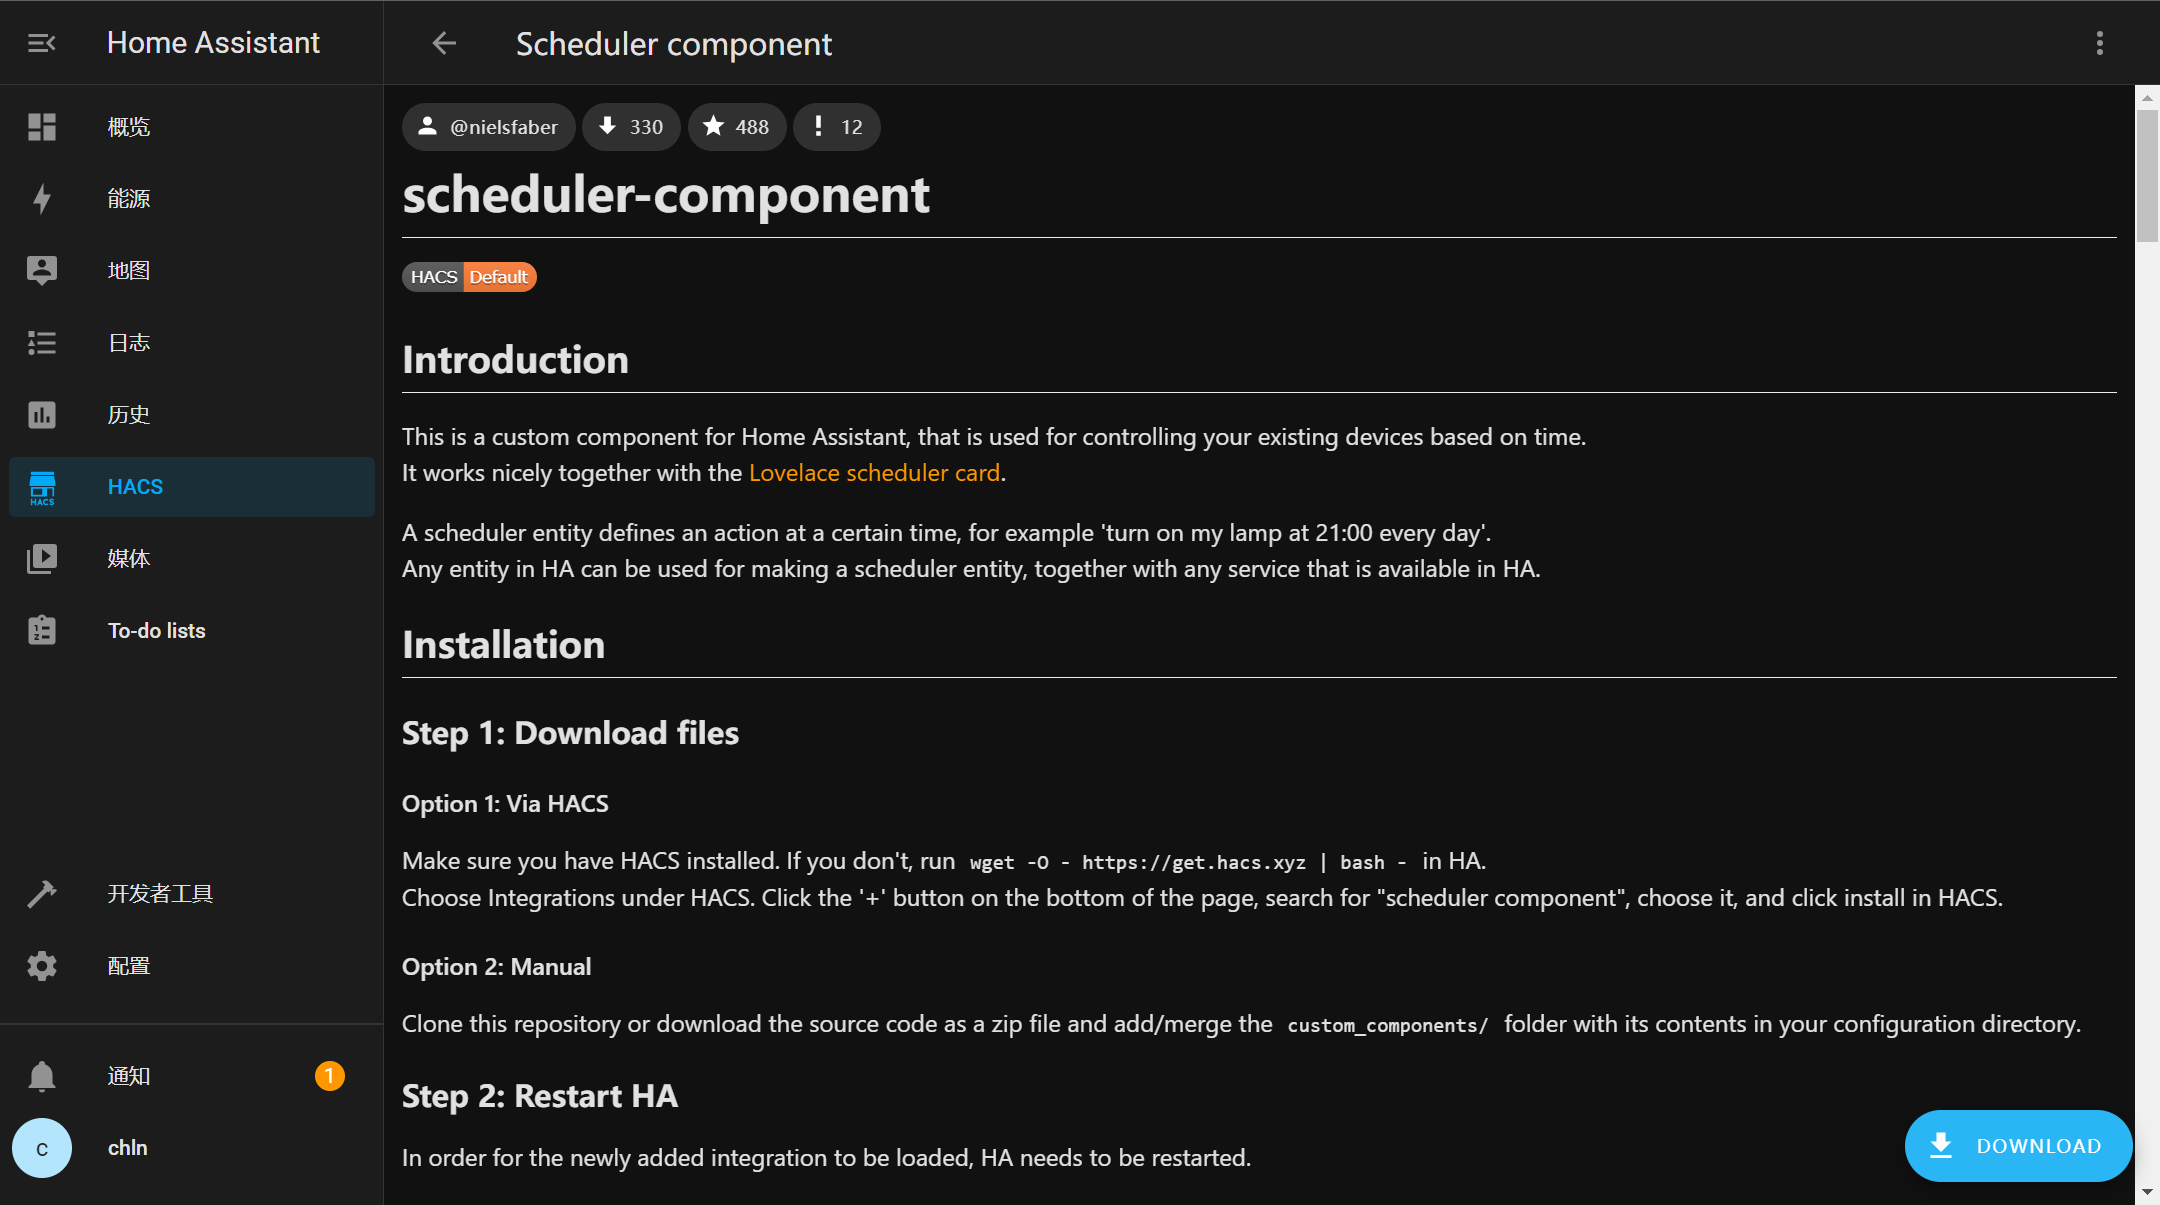2160x1205 pixels.
Task: Select 历史 in the sidebar
Action: tap(192, 415)
